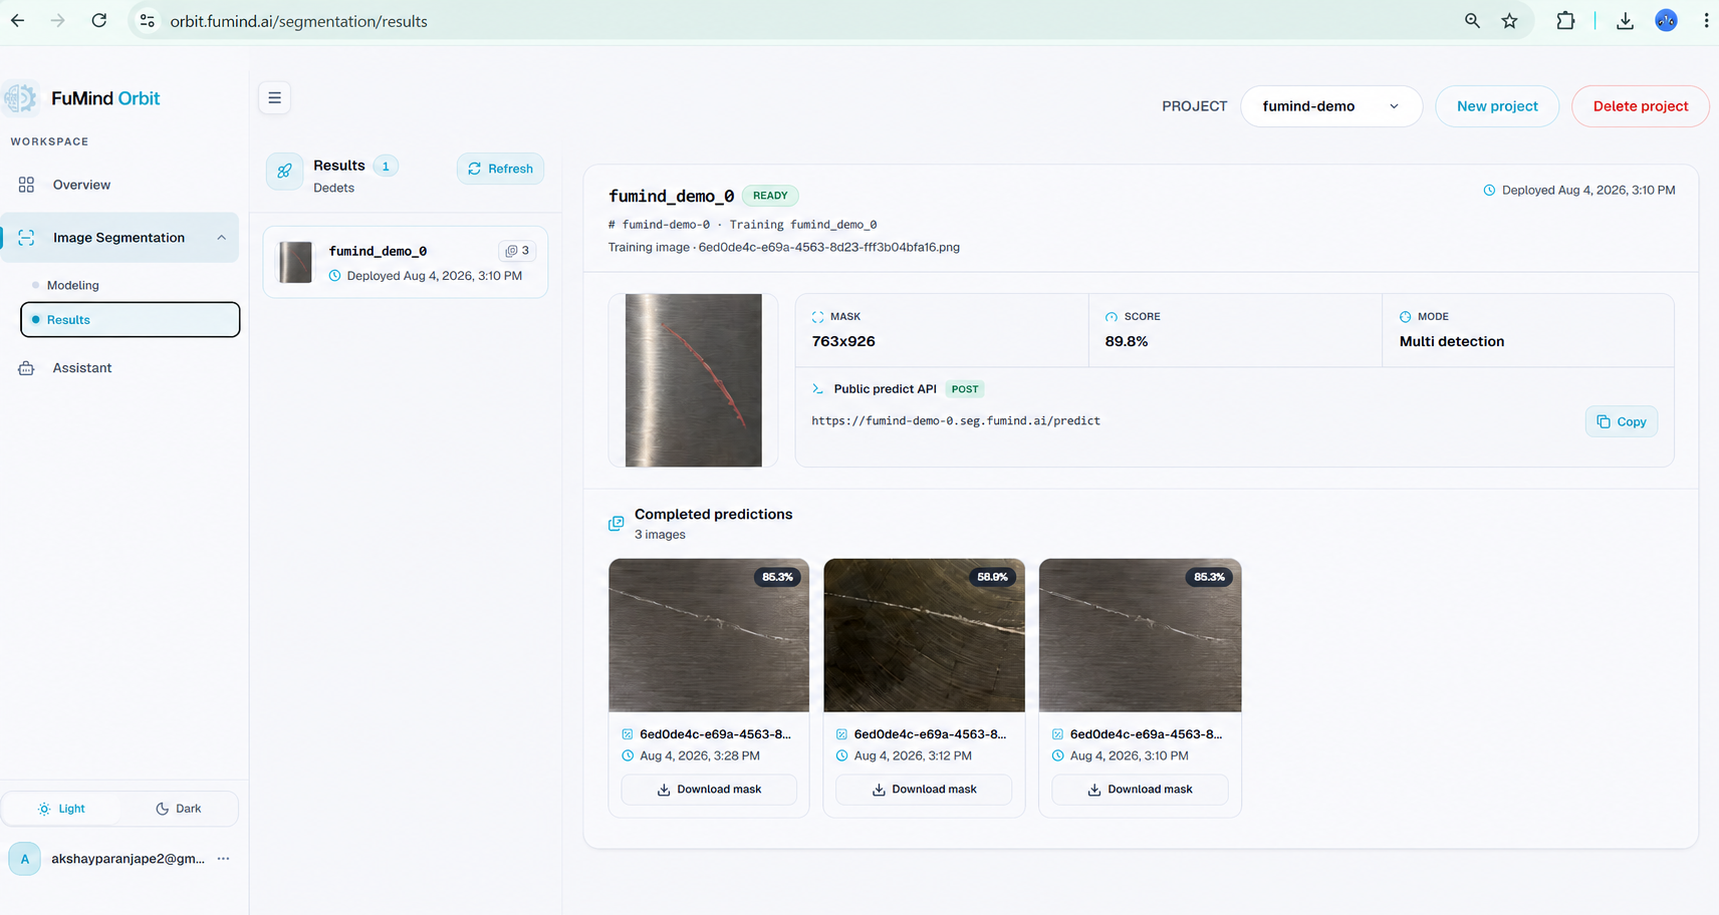The image size is (1719, 915).
Task: Open the Modeling sub-item
Action: pyautogui.click(x=73, y=286)
